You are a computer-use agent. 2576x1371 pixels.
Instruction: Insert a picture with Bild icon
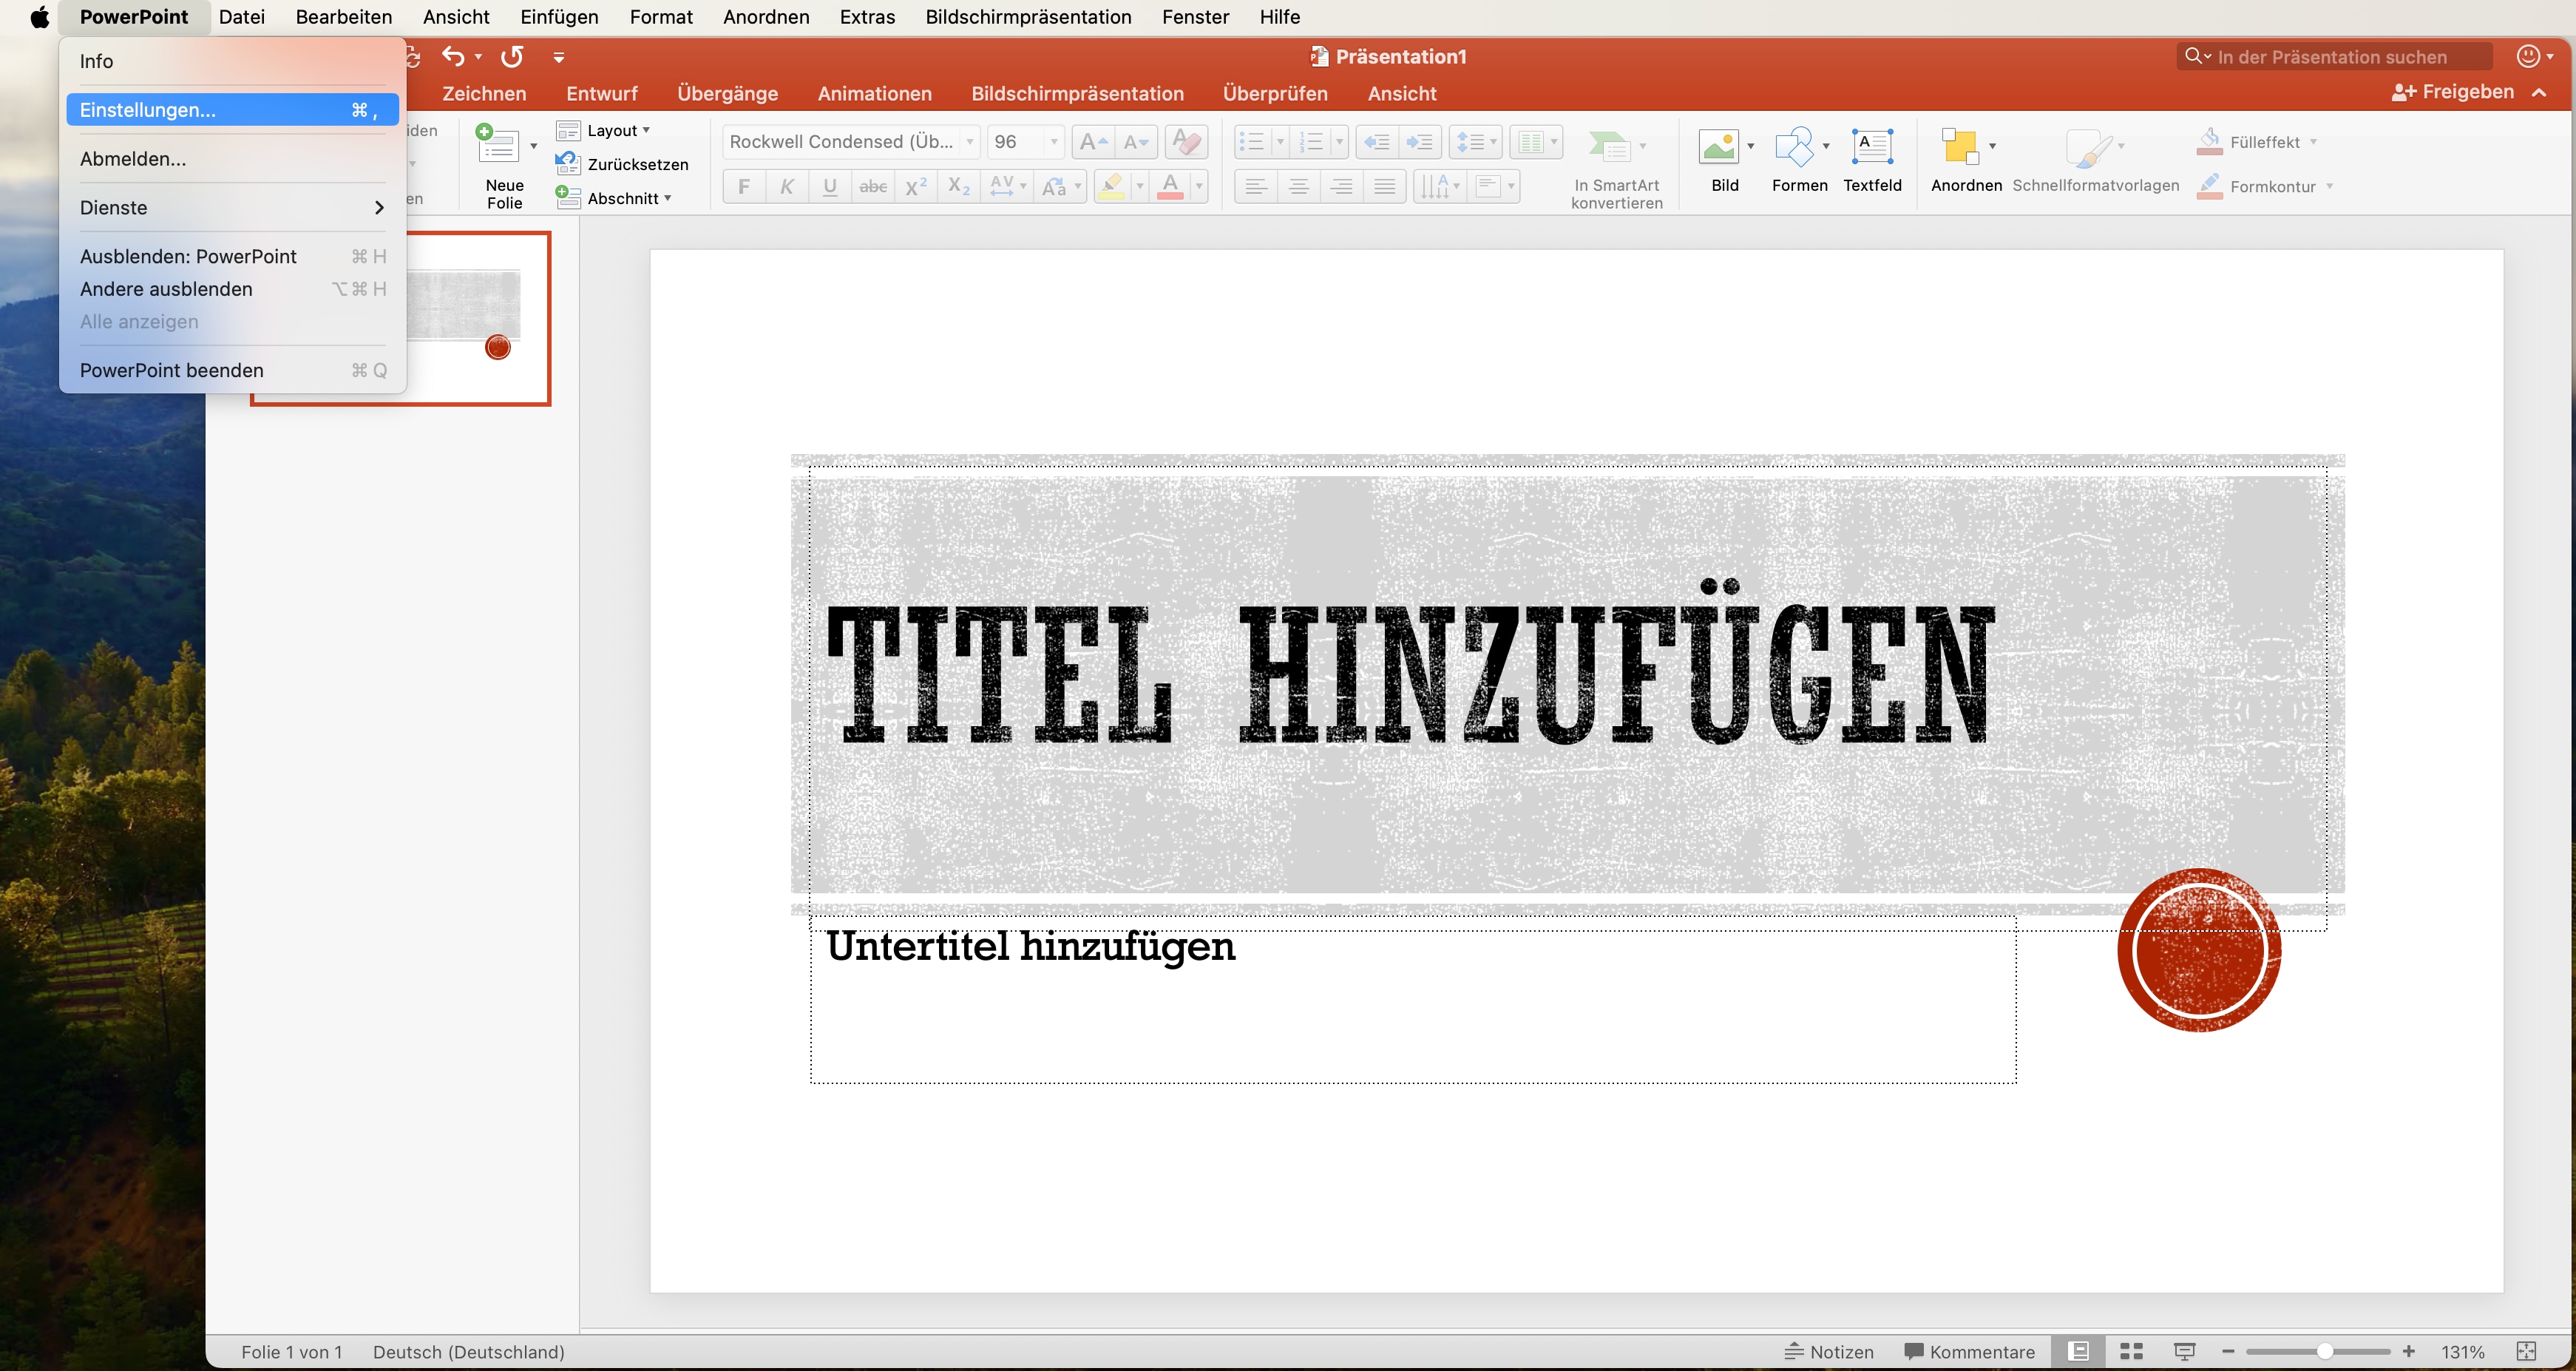pyautogui.click(x=1719, y=147)
